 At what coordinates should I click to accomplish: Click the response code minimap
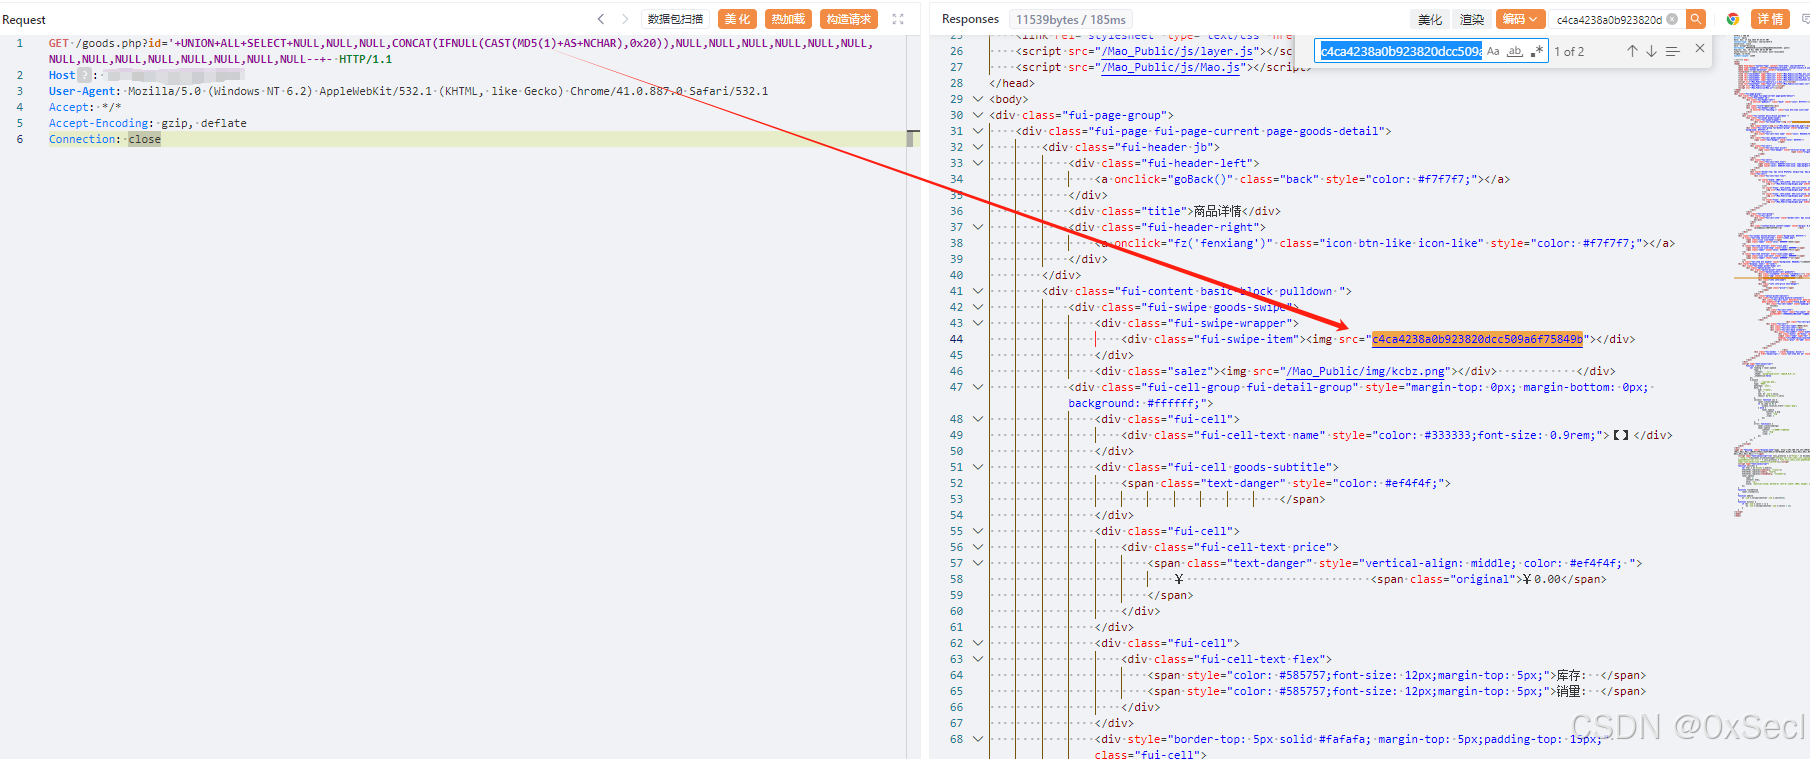[1771, 275]
